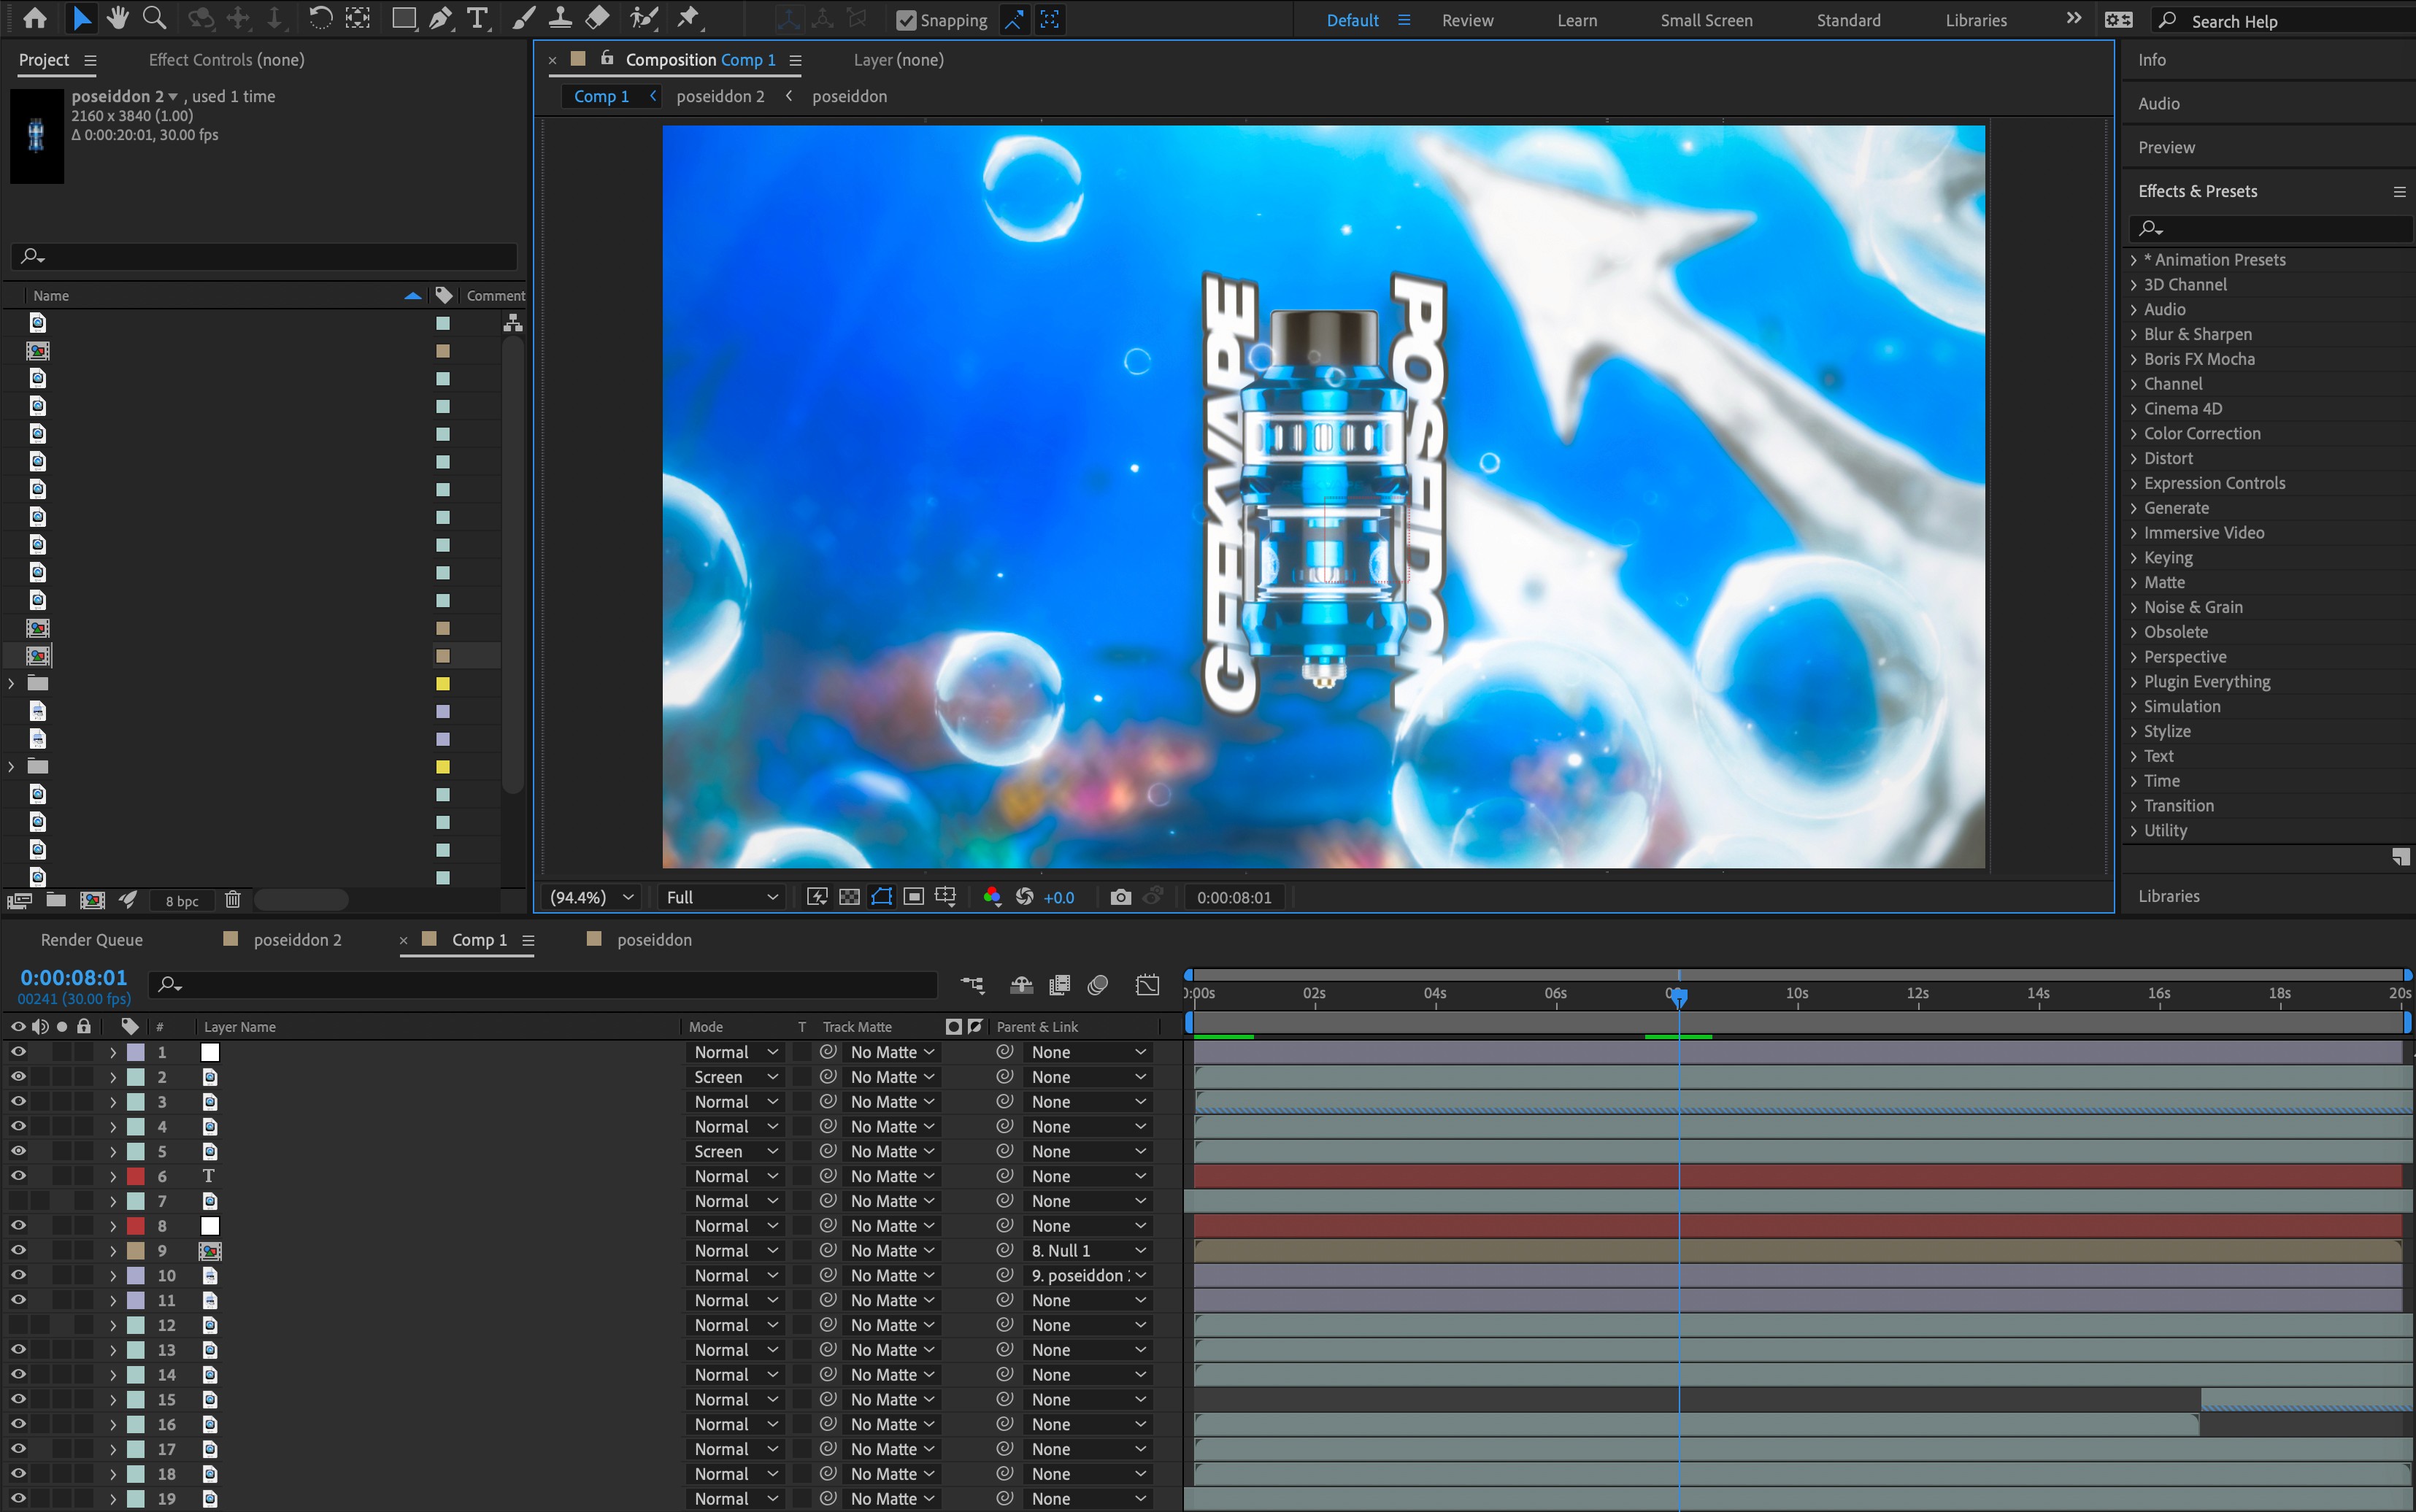Click the 8 bpc color depth button
2416x1512 pixels.
[x=182, y=901]
